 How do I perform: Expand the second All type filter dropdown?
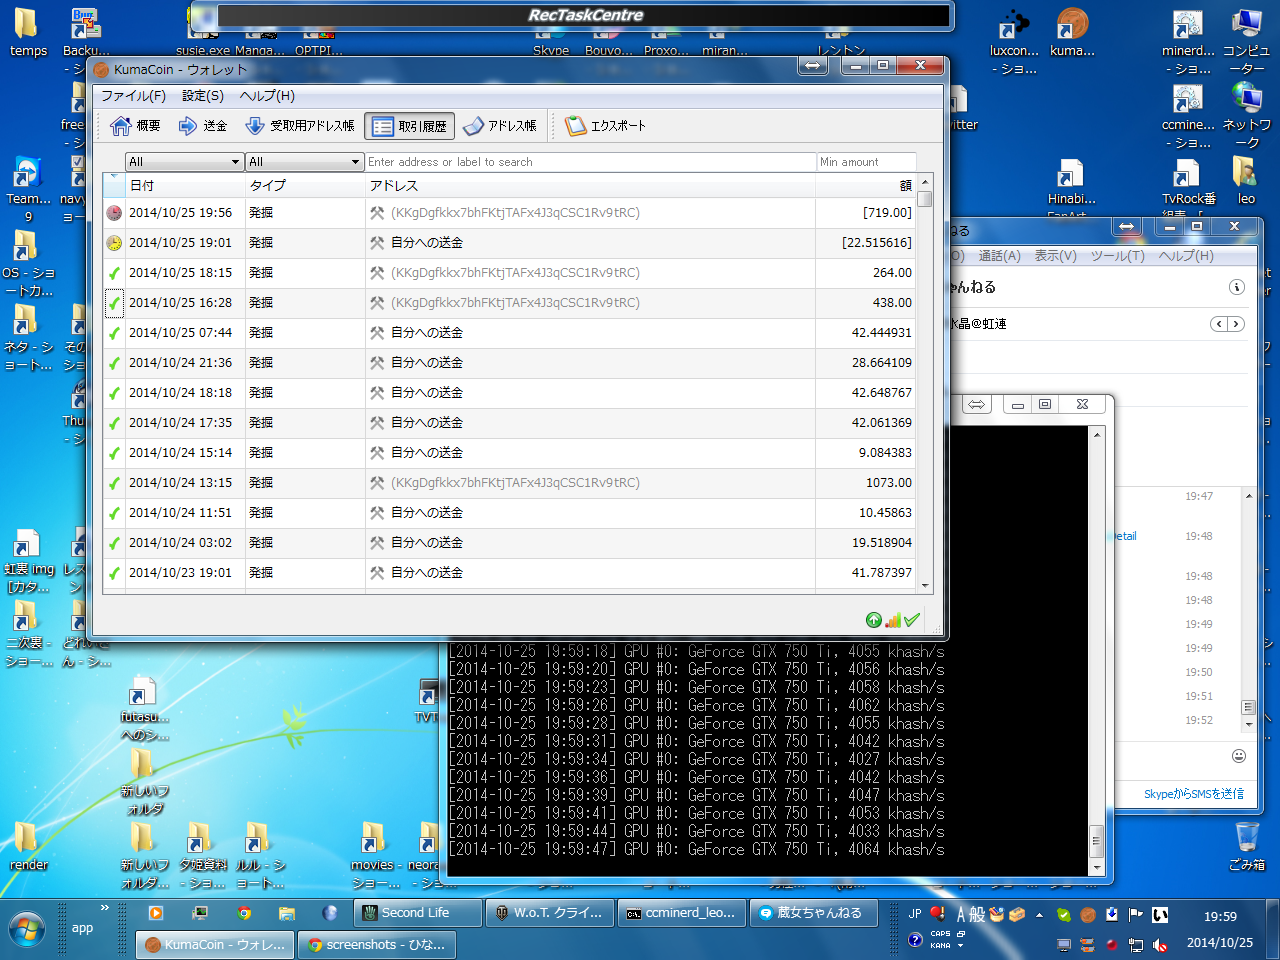tap(304, 162)
